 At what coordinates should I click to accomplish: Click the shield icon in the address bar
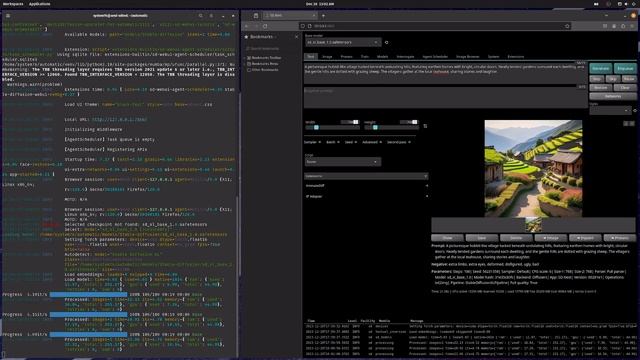[303, 26]
